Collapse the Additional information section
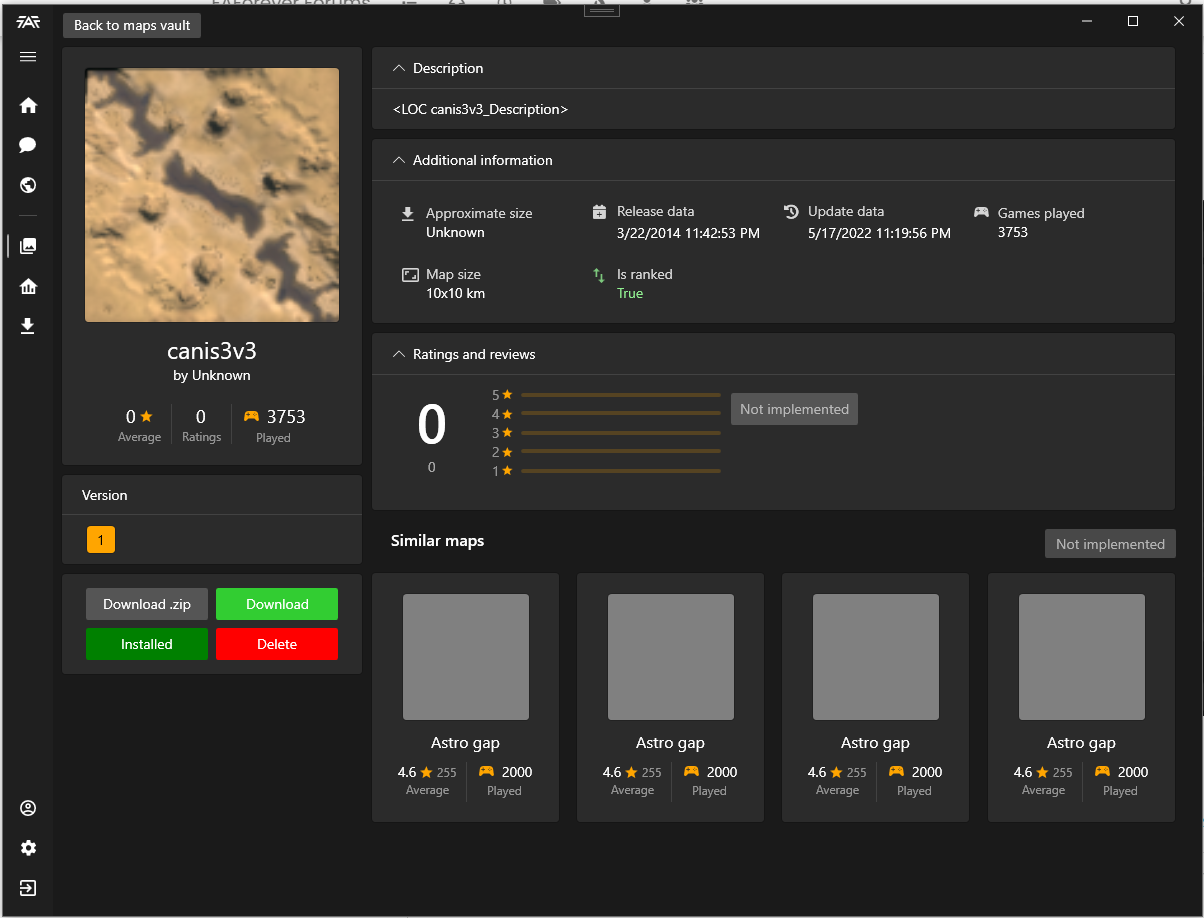 (400, 160)
